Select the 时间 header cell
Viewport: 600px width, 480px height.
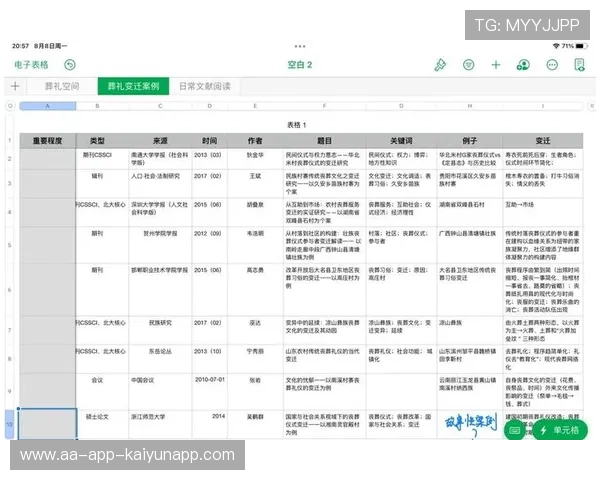pos(209,141)
